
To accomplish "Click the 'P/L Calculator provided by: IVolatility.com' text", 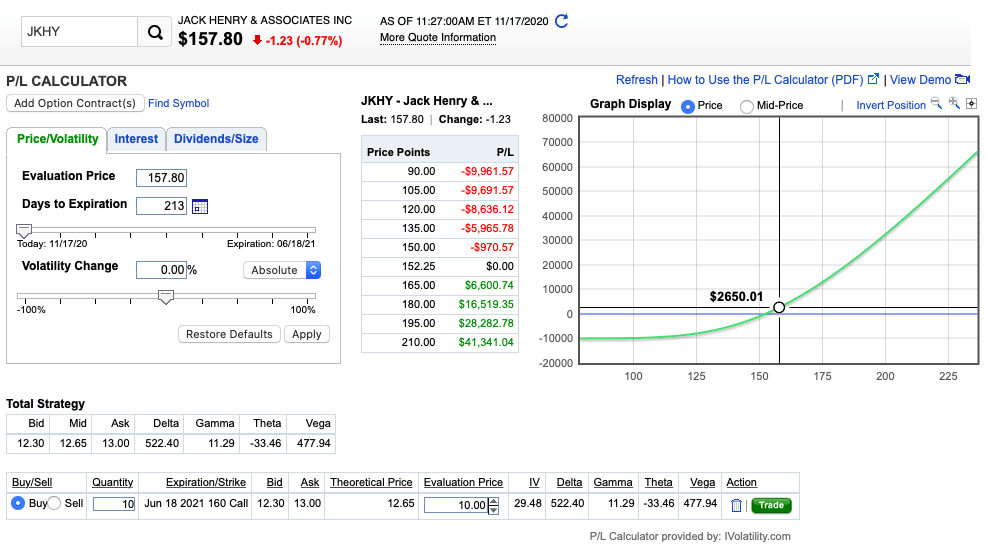I will (x=690, y=537).
